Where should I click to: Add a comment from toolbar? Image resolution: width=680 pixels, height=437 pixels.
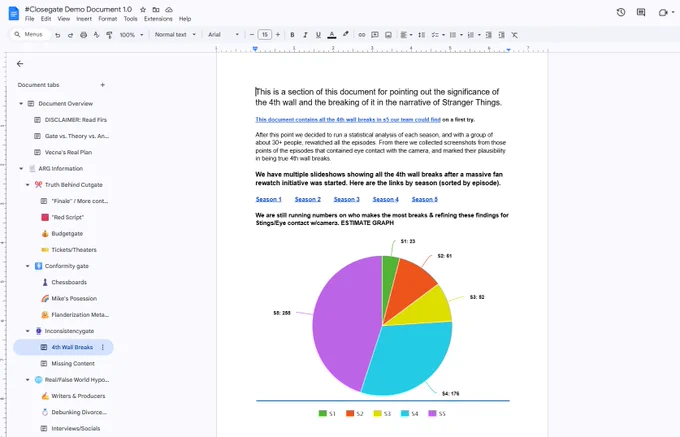pyautogui.click(x=375, y=35)
